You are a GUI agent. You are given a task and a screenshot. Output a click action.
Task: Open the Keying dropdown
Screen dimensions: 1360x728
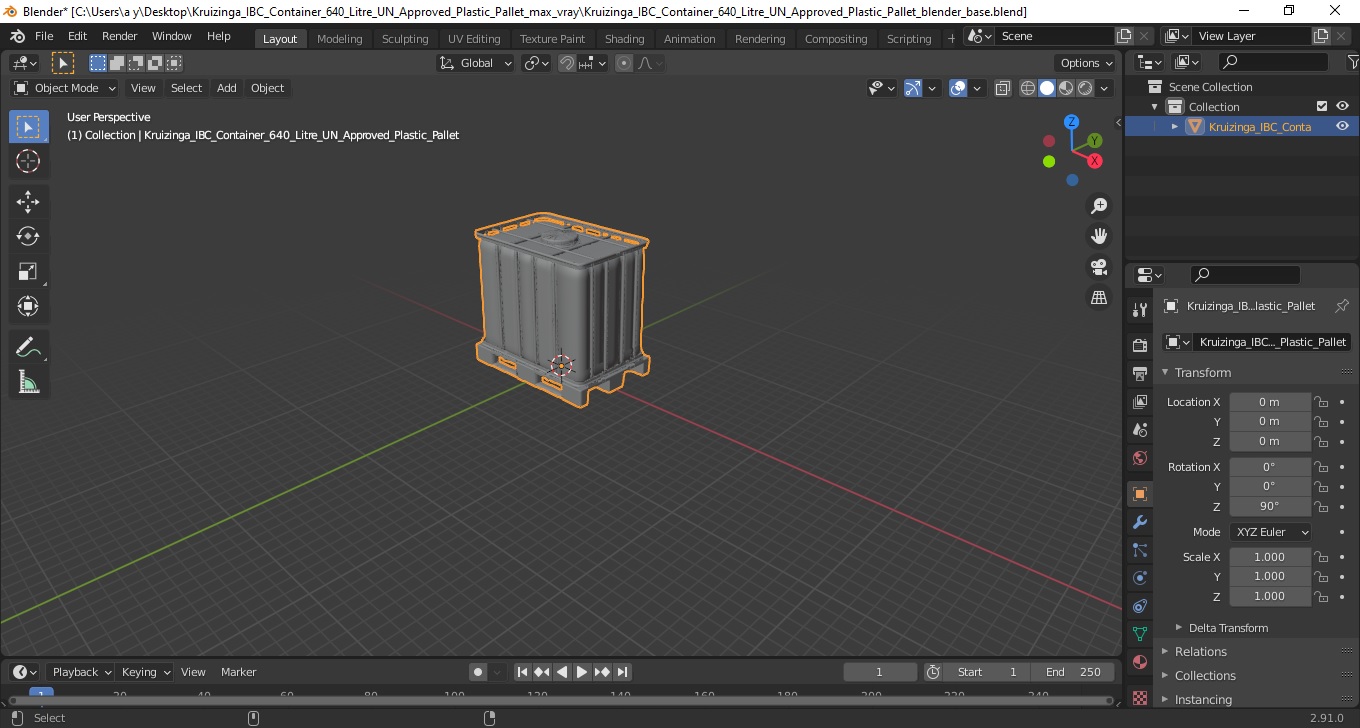(x=146, y=672)
